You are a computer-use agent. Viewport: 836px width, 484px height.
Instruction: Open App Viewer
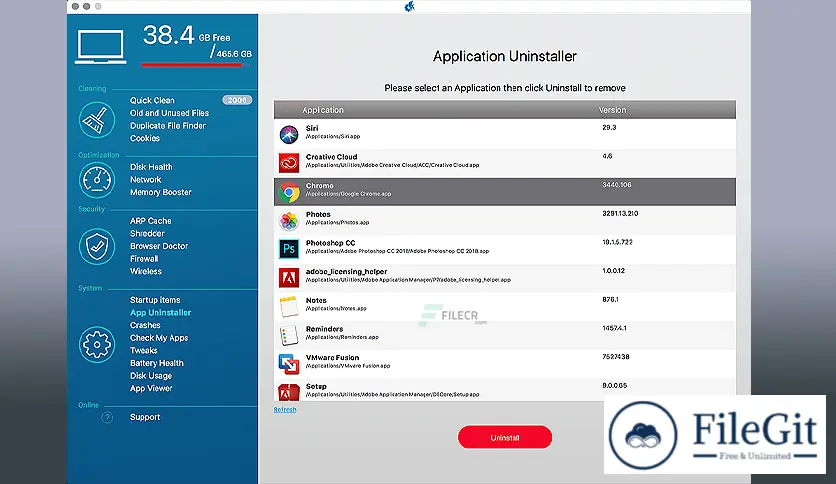coord(151,388)
